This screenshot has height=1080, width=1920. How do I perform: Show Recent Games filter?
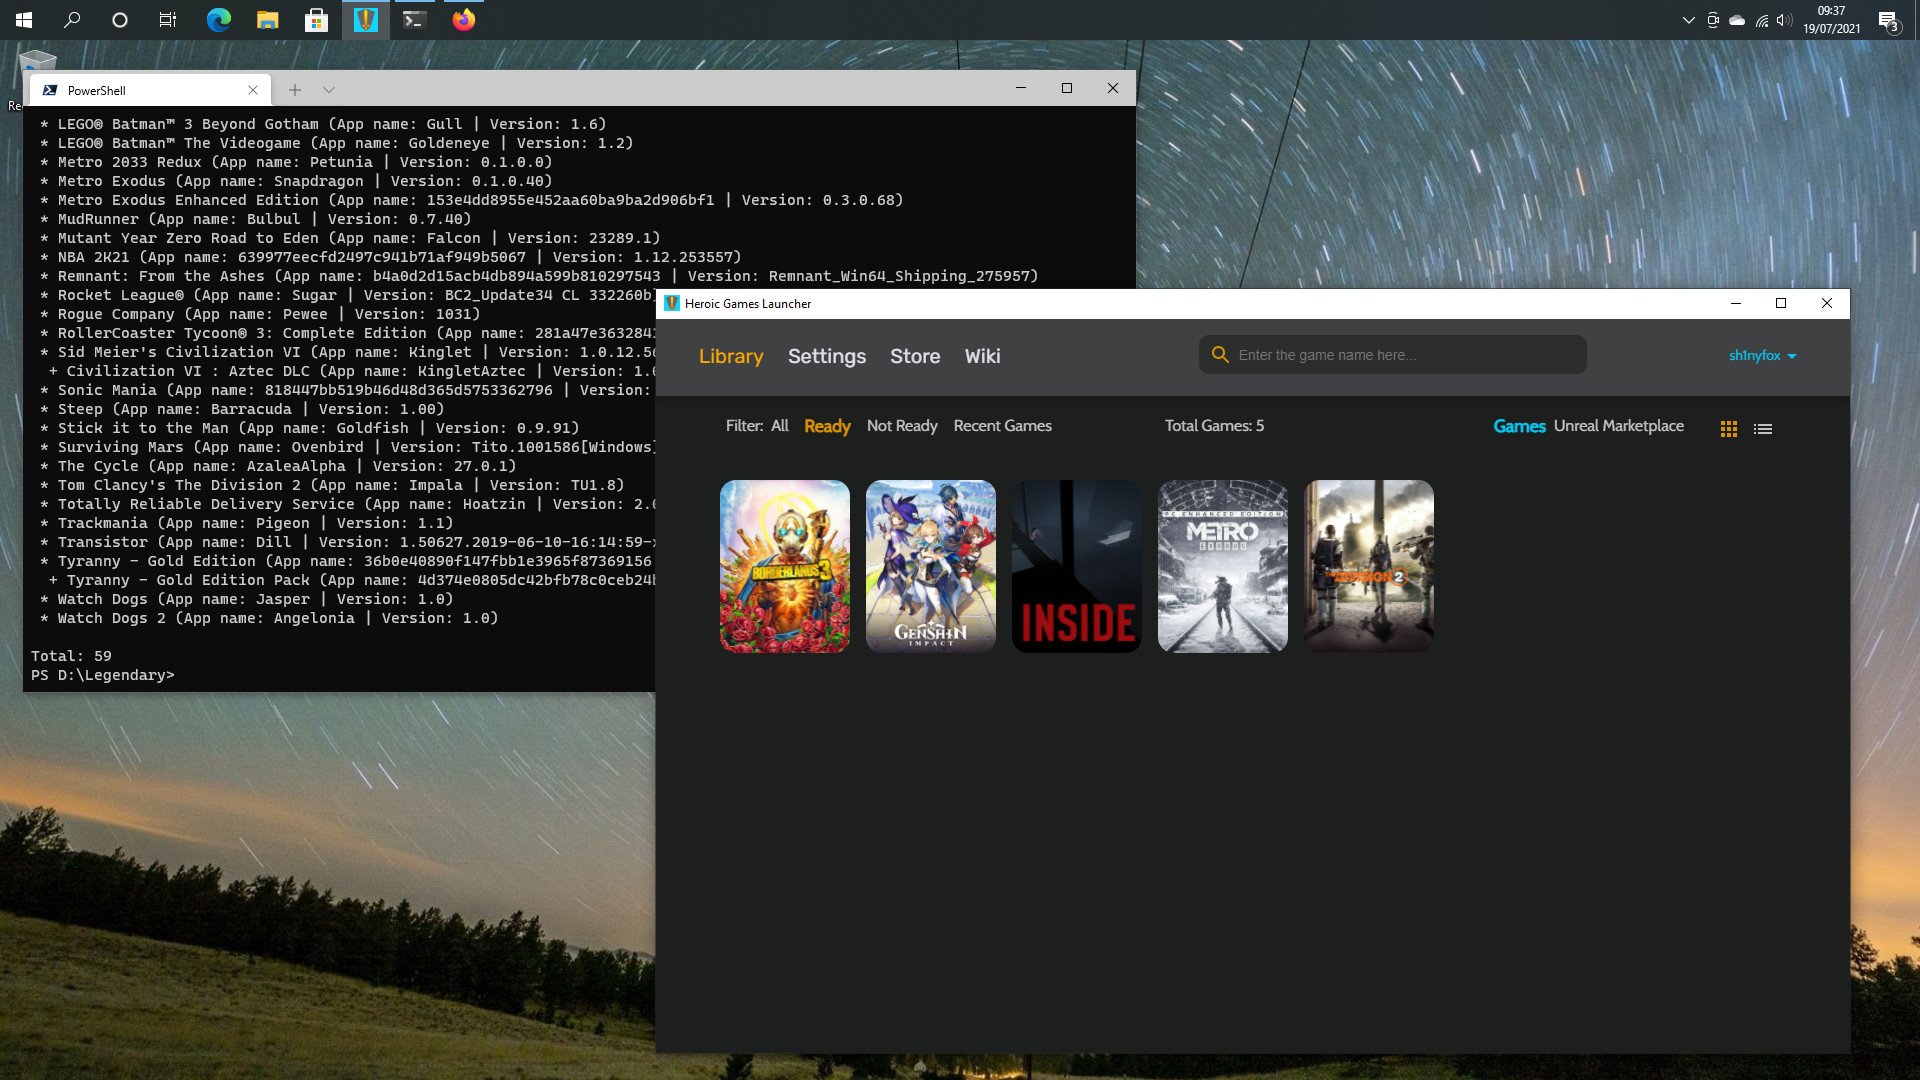(x=1003, y=426)
